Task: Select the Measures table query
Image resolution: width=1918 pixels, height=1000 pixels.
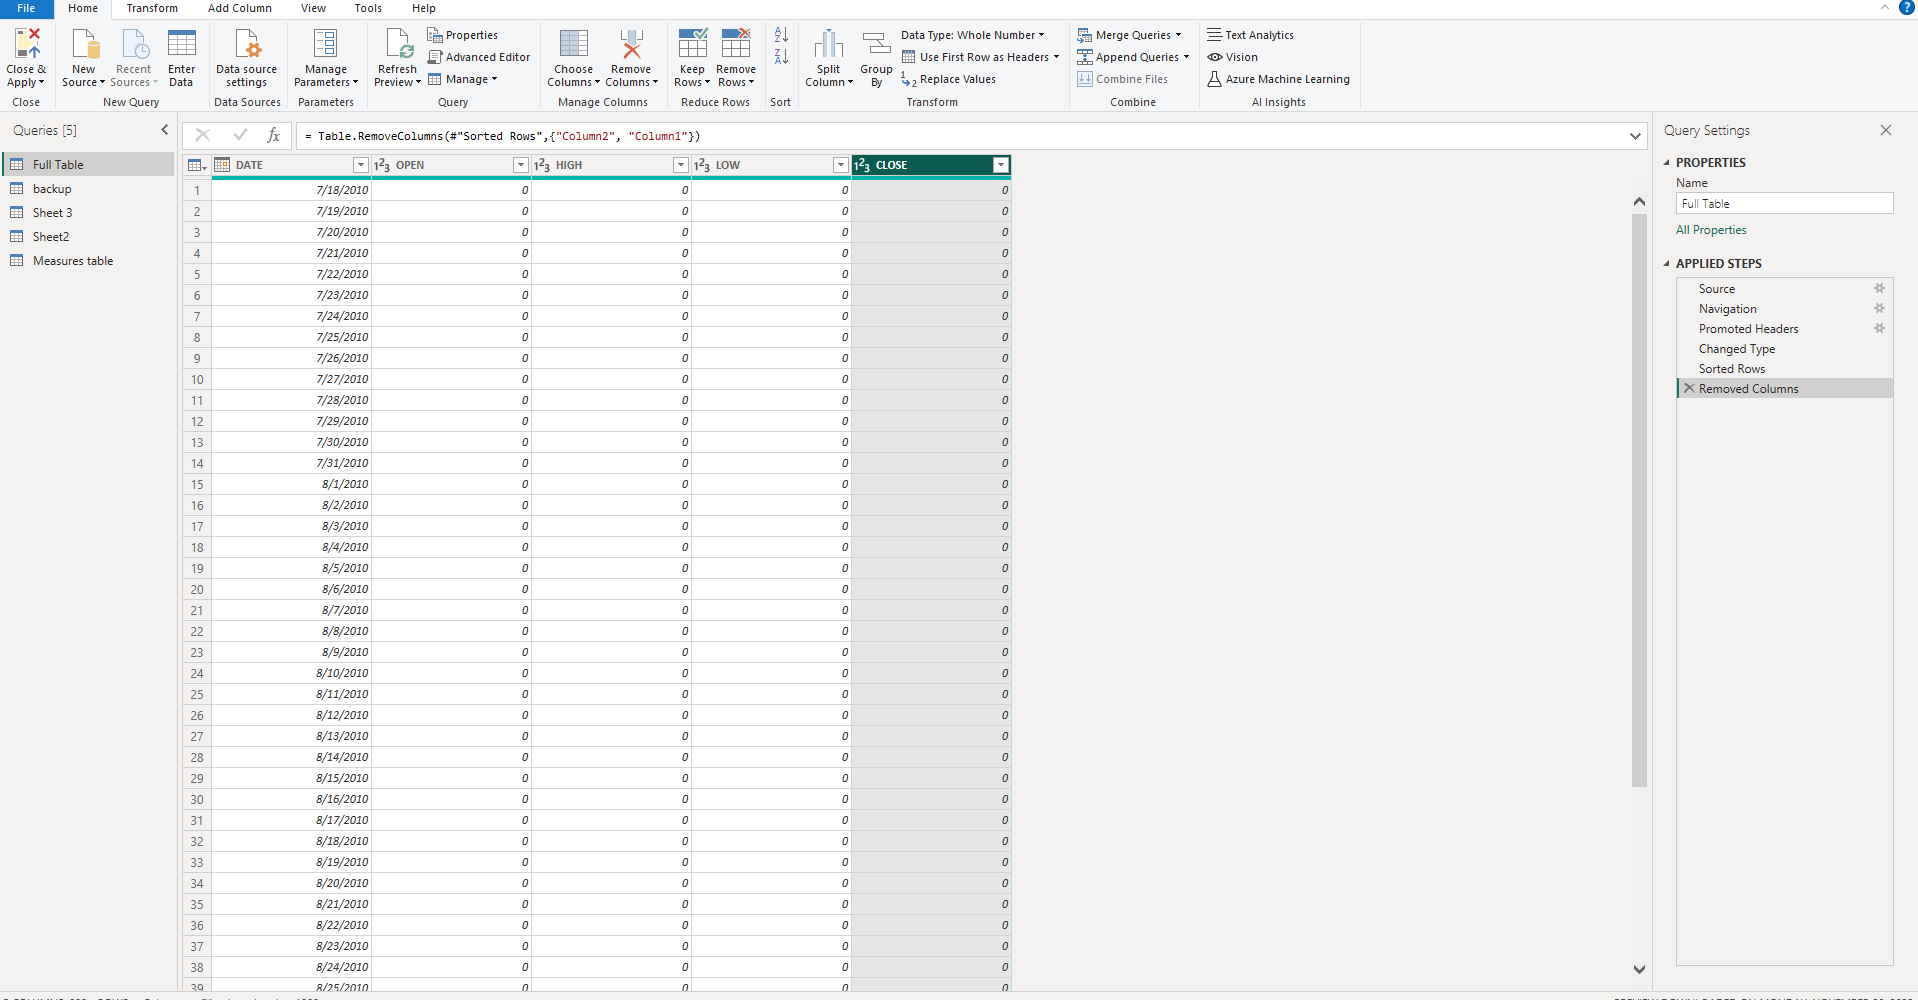Action: click(73, 261)
